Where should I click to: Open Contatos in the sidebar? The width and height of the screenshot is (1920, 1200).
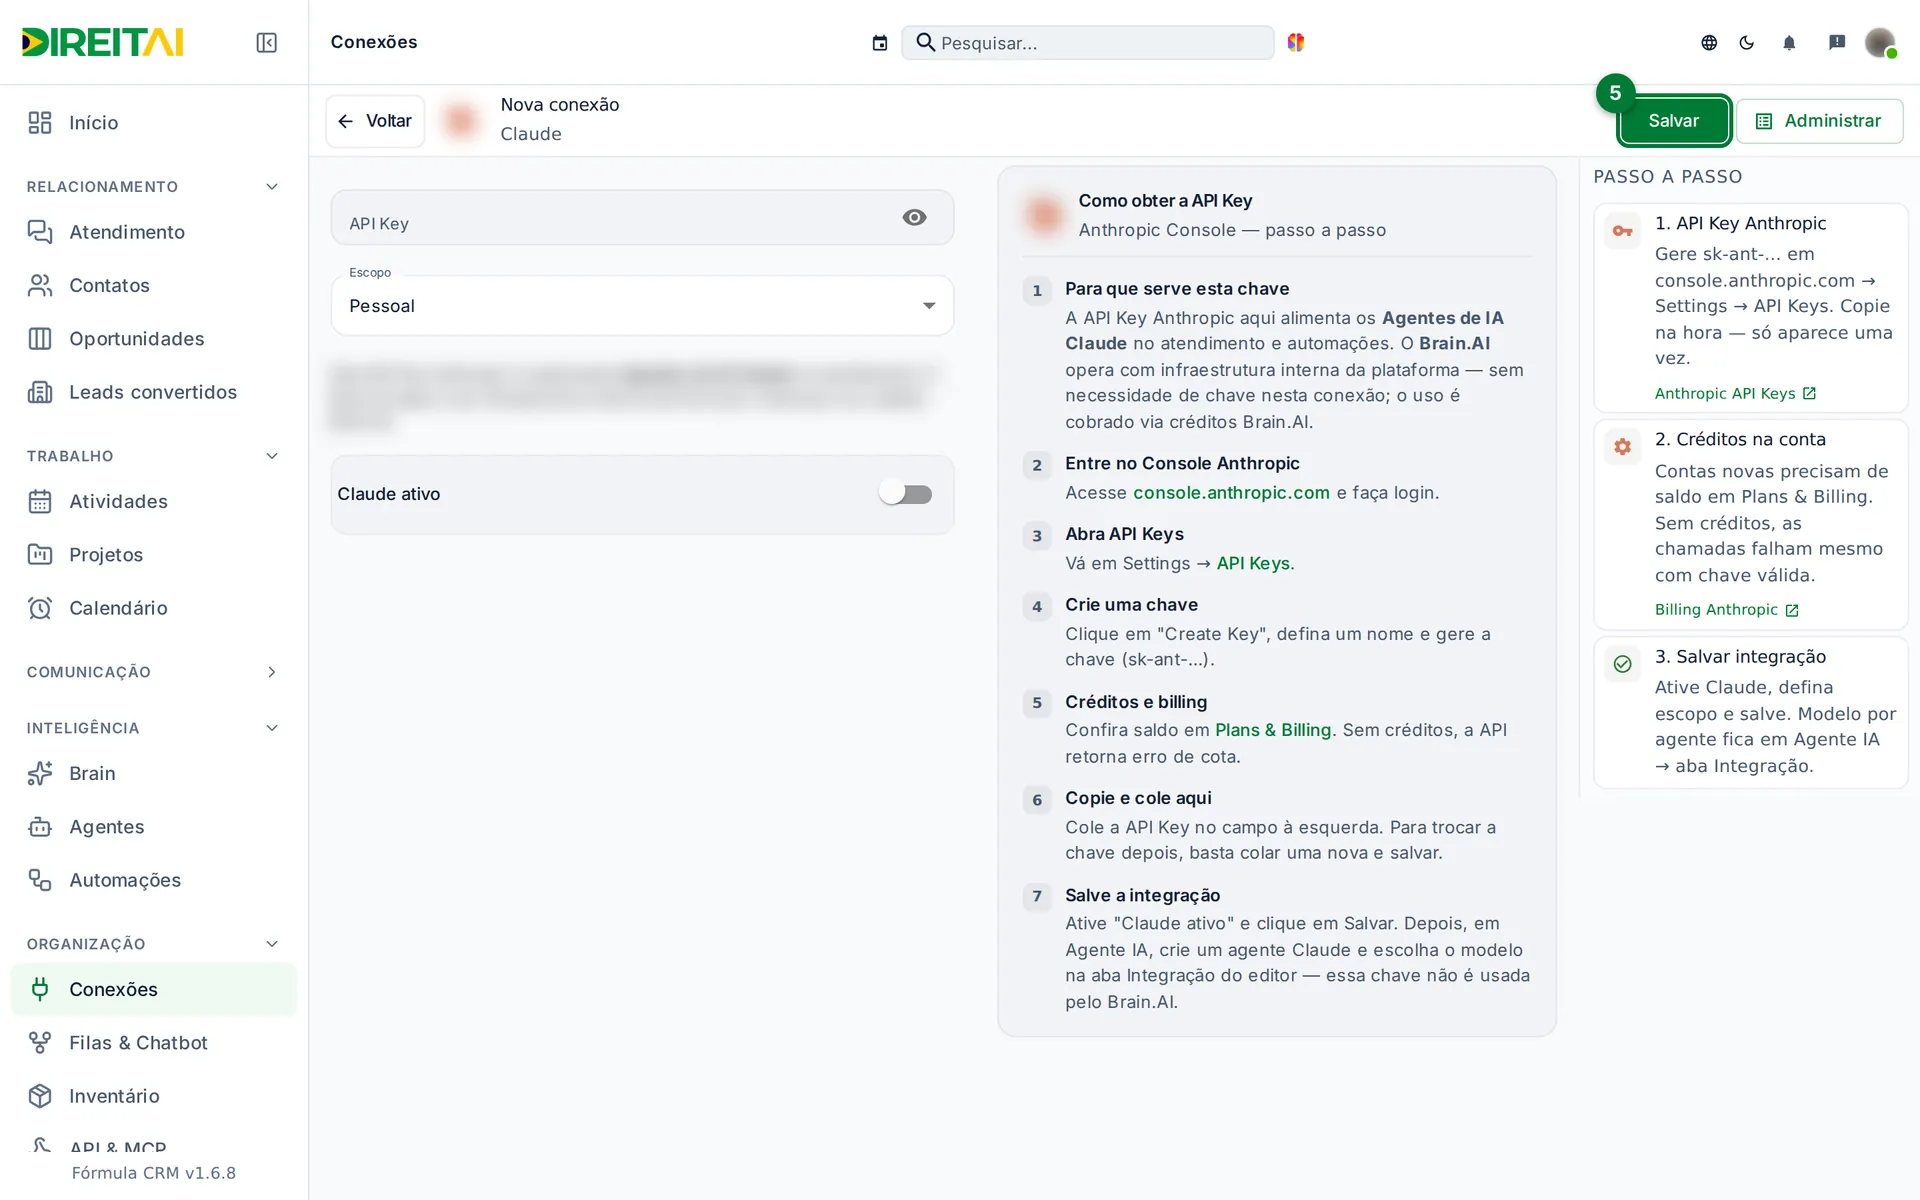click(x=154, y=285)
